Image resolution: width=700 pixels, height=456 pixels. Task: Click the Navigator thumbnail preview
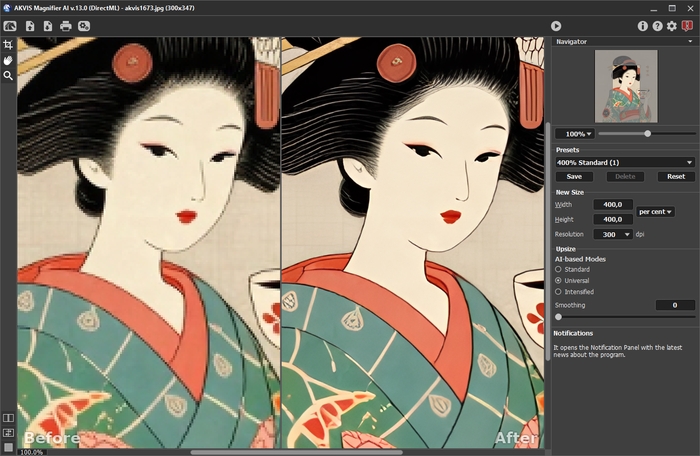[x=626, y=86]
